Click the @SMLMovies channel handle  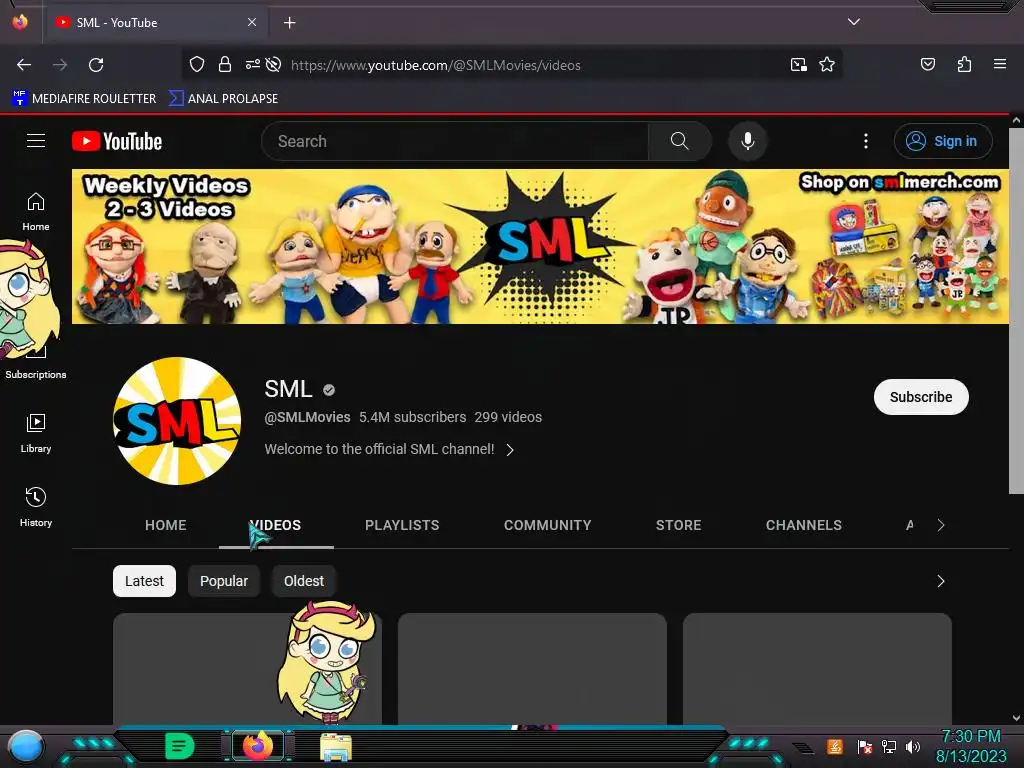[x=308, y=417]
